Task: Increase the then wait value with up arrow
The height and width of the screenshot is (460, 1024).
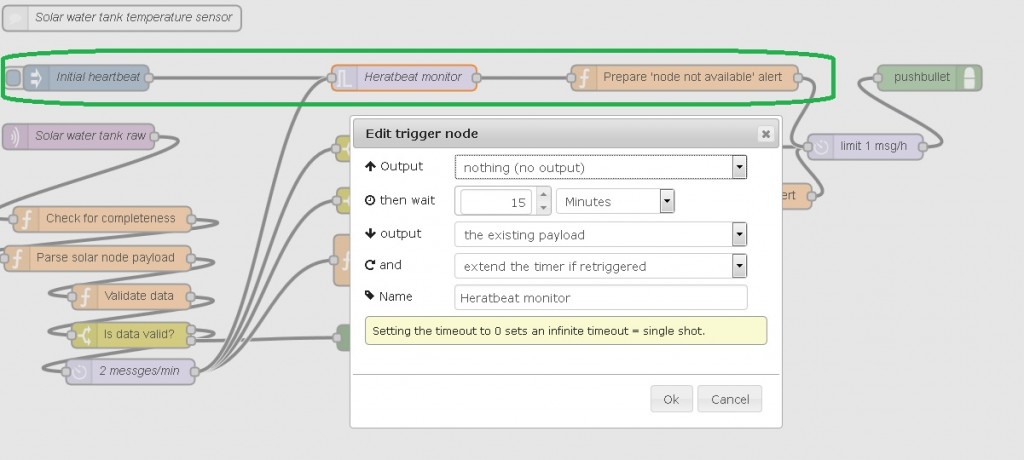Action: (543, 195)
